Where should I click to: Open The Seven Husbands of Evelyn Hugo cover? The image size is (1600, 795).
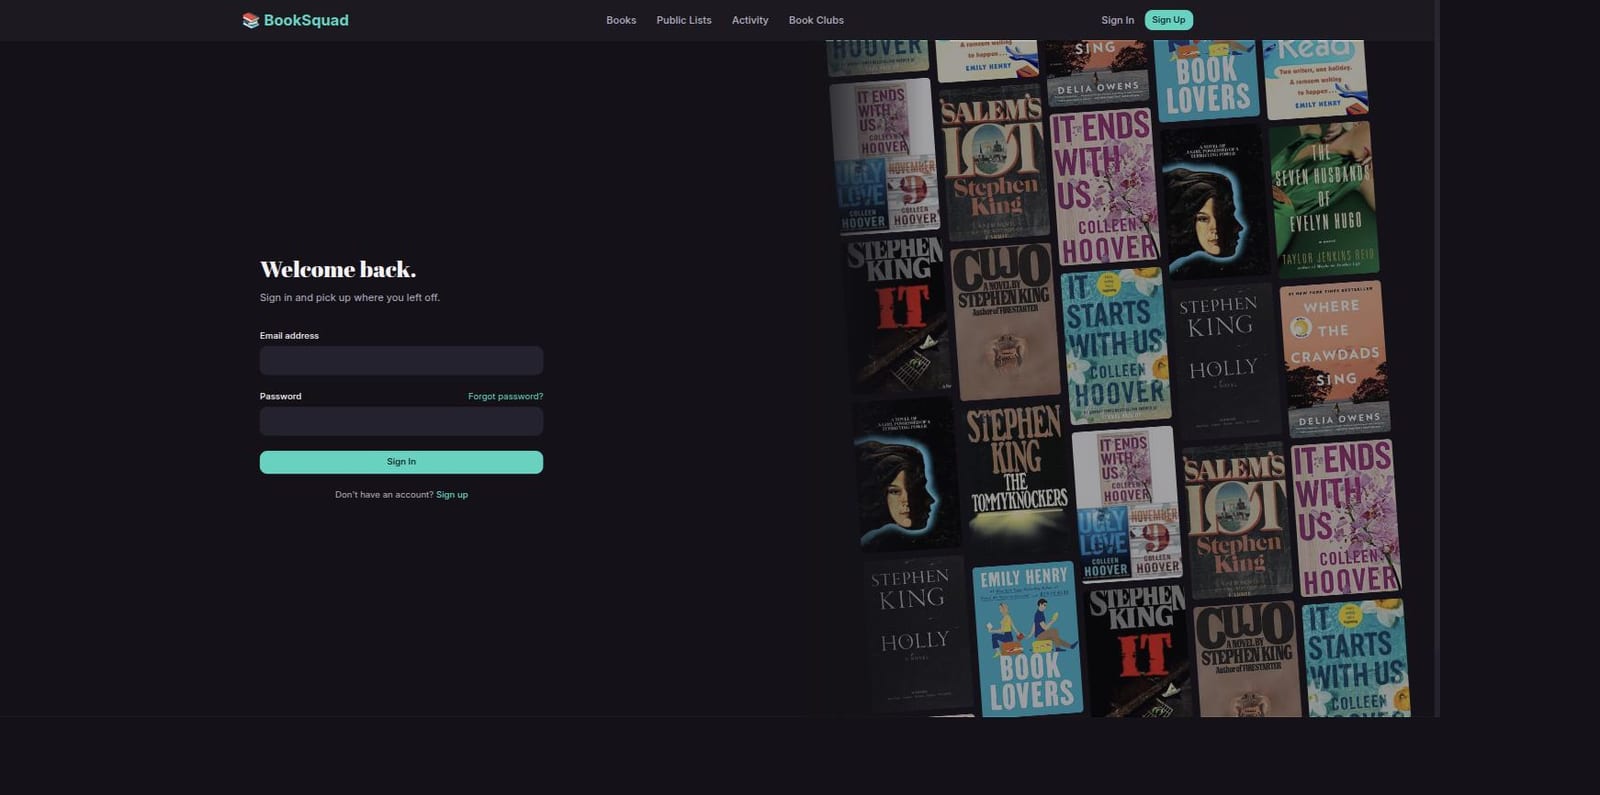pos(1323,199)
